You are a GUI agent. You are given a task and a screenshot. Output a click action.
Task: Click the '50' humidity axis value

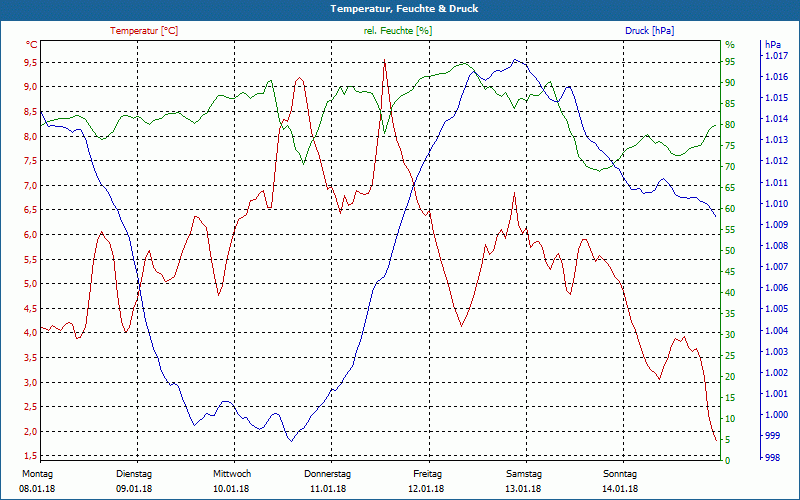pos(730,251)
